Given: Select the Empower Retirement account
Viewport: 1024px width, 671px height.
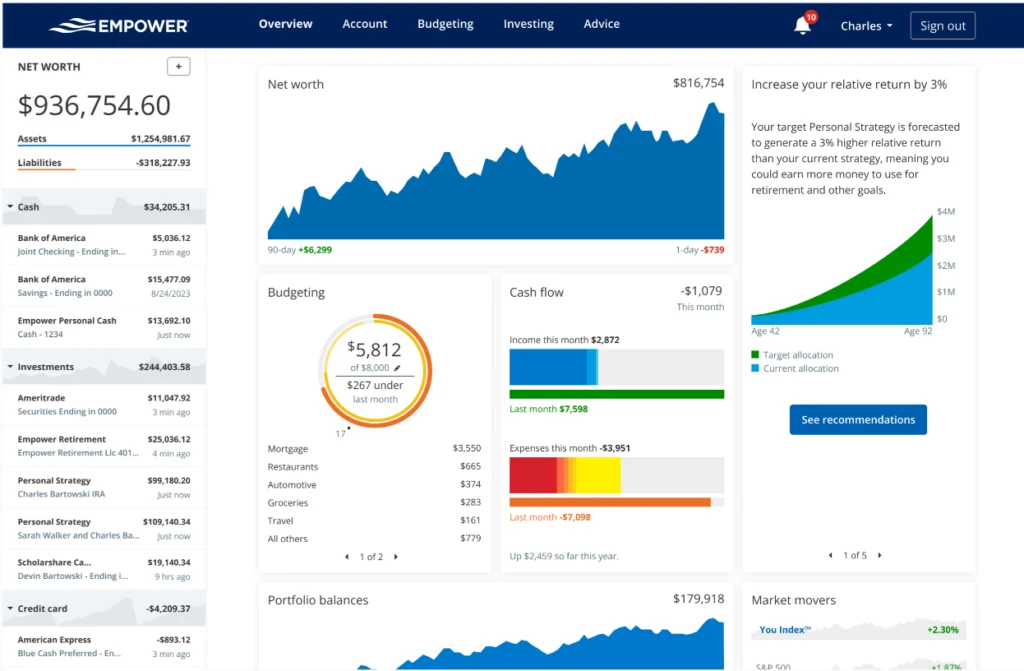Looking at the screenshot, I should pos(104,446).
